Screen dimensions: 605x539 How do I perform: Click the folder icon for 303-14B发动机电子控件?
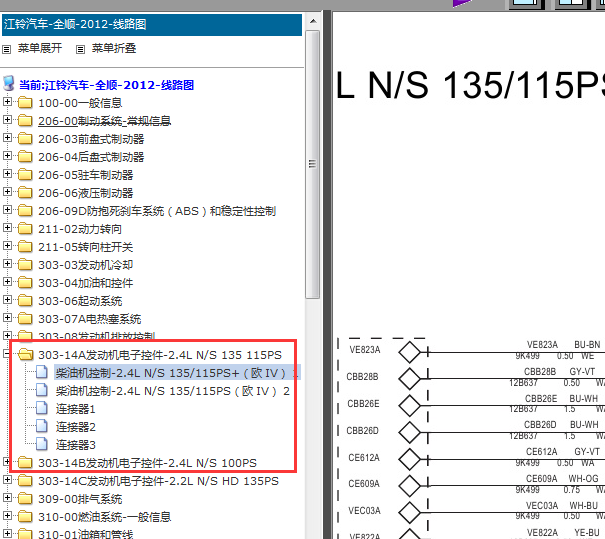(x=25, y=462)
